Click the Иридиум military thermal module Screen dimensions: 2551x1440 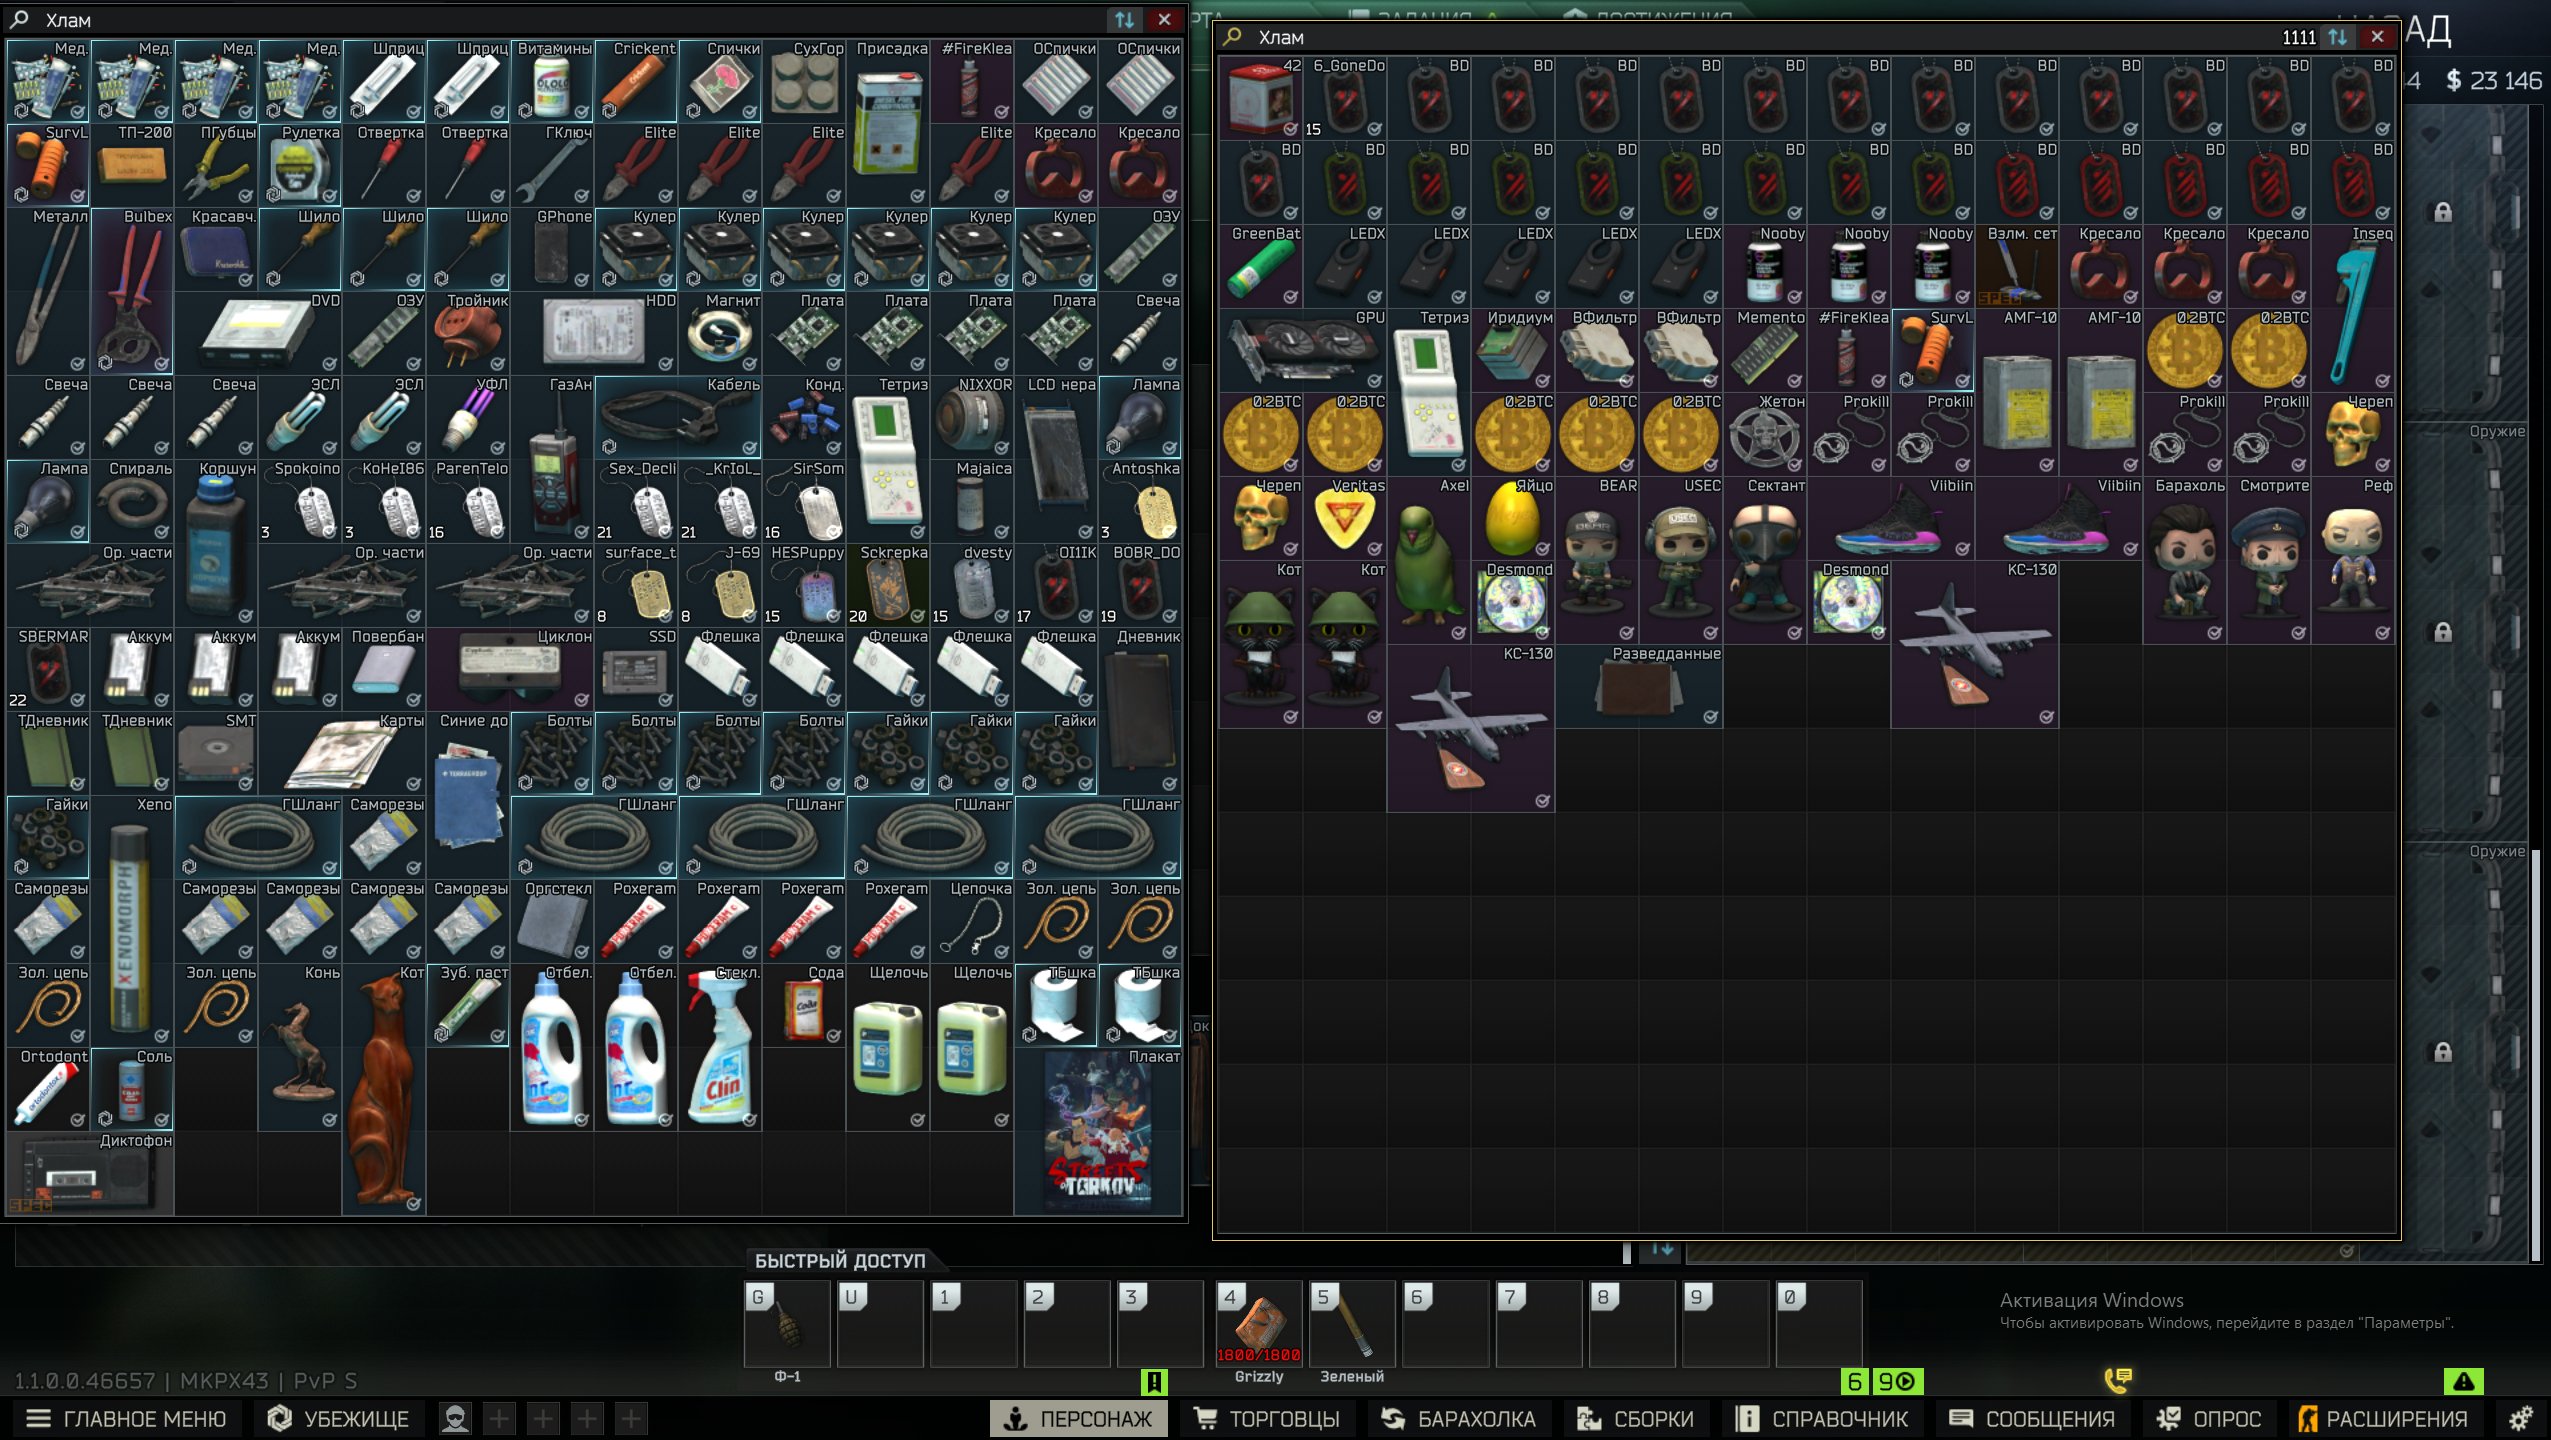tap(1513, 350)
